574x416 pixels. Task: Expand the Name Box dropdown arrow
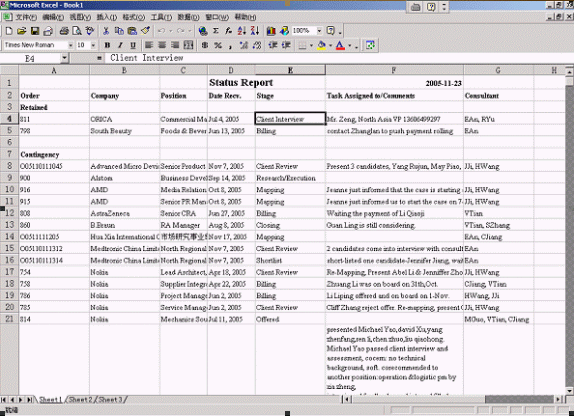click(x=64, y=58)
